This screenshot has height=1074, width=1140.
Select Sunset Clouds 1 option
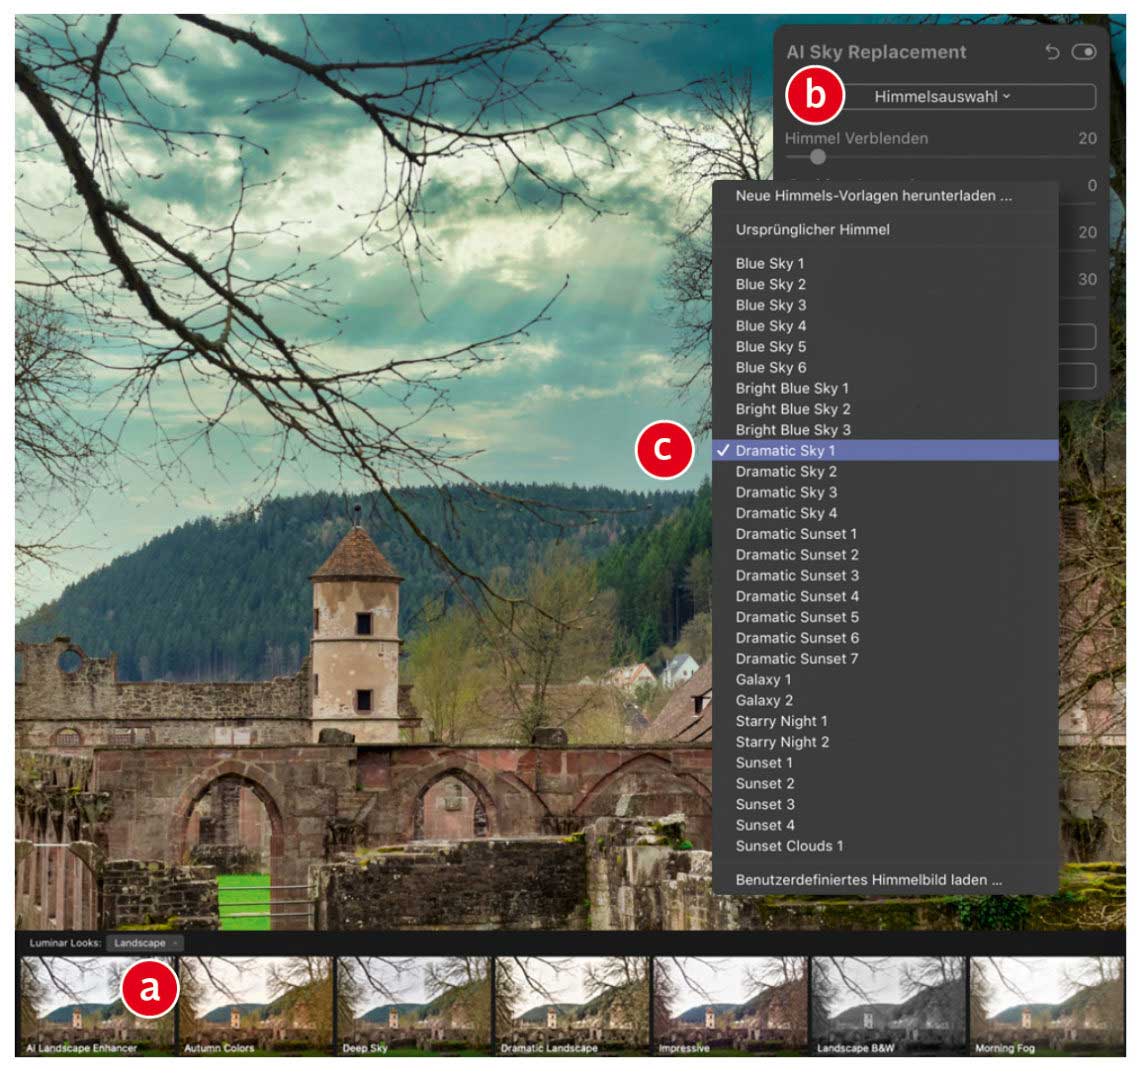coord(789,846)
